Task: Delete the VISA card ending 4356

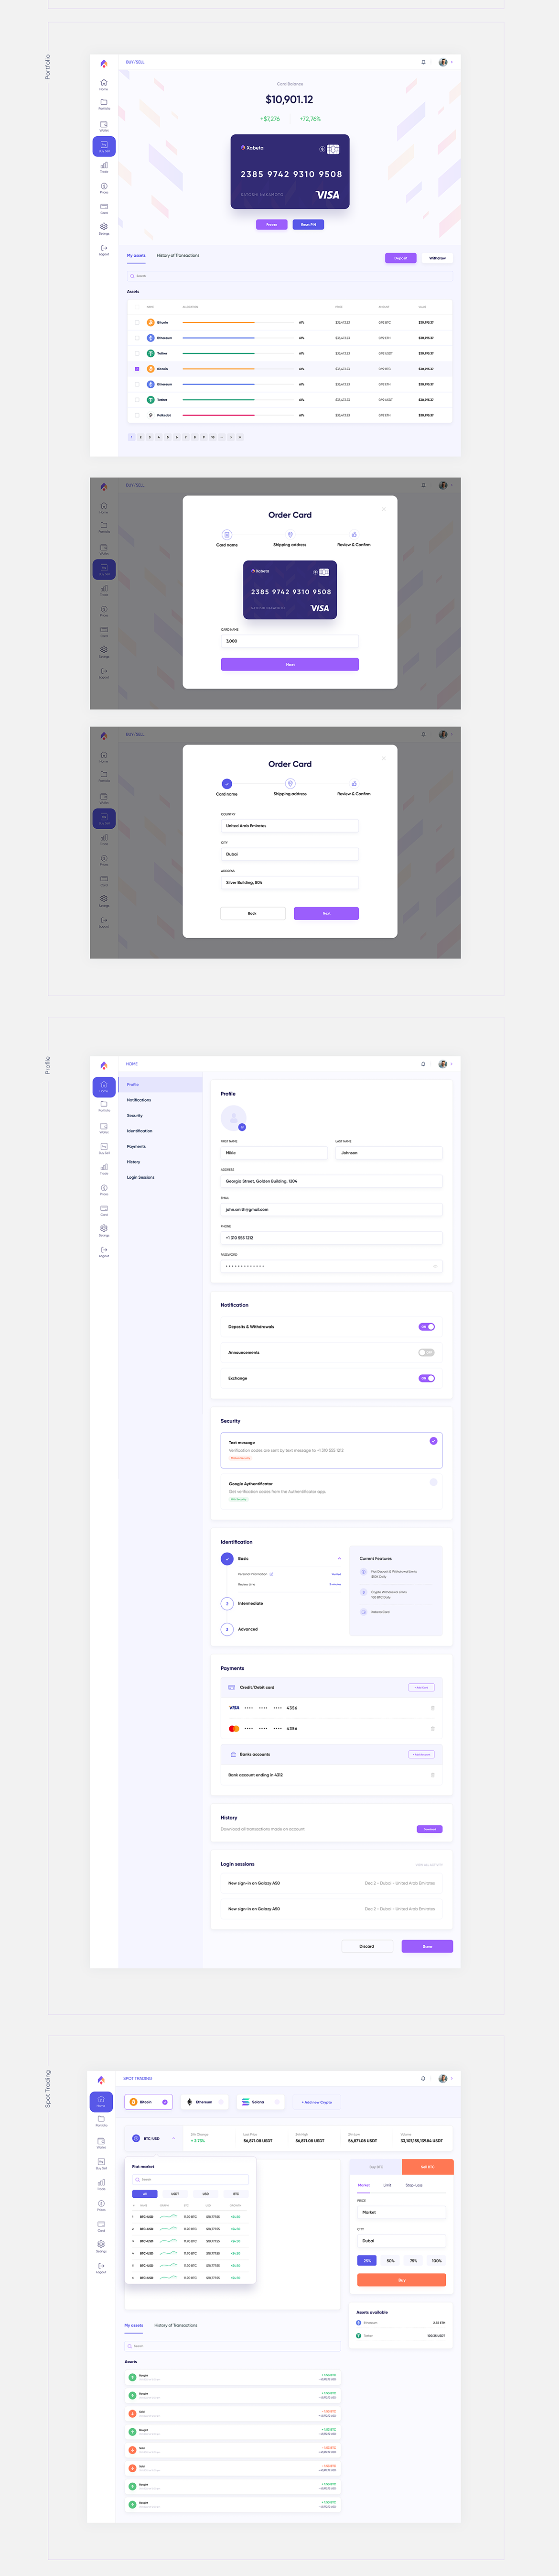Action: pyautogui.click(x=432, y=1708)
